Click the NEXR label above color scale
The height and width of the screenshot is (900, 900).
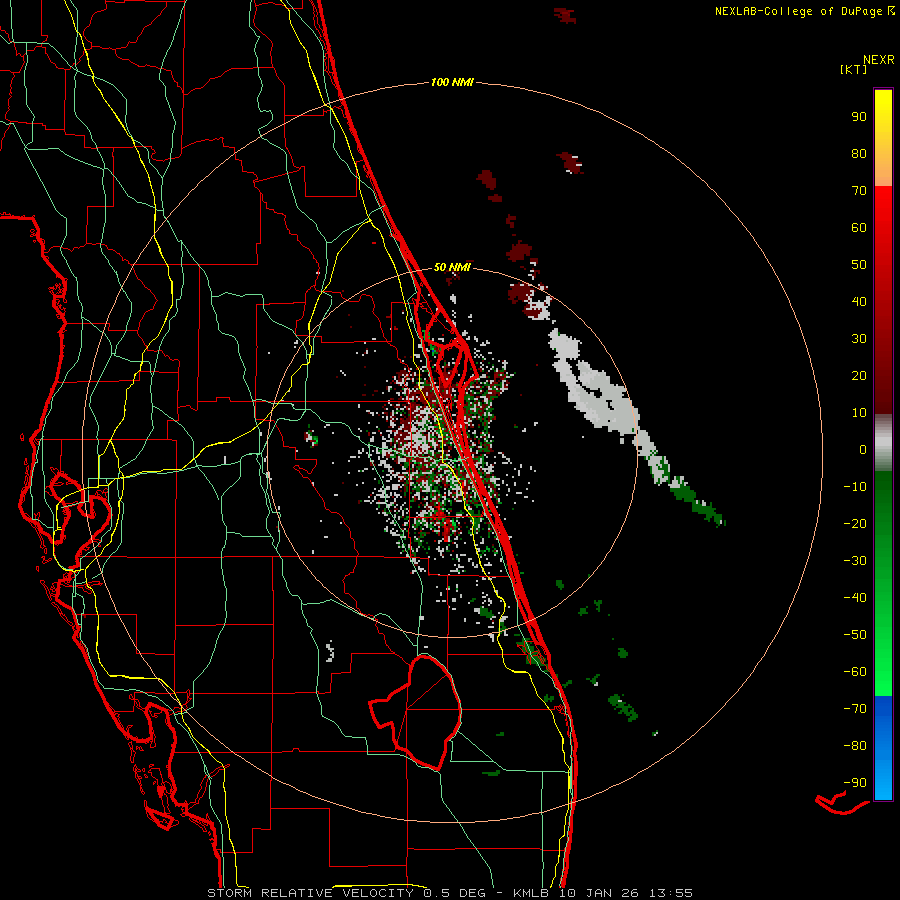pyautogui.click(x=878, y=60)
